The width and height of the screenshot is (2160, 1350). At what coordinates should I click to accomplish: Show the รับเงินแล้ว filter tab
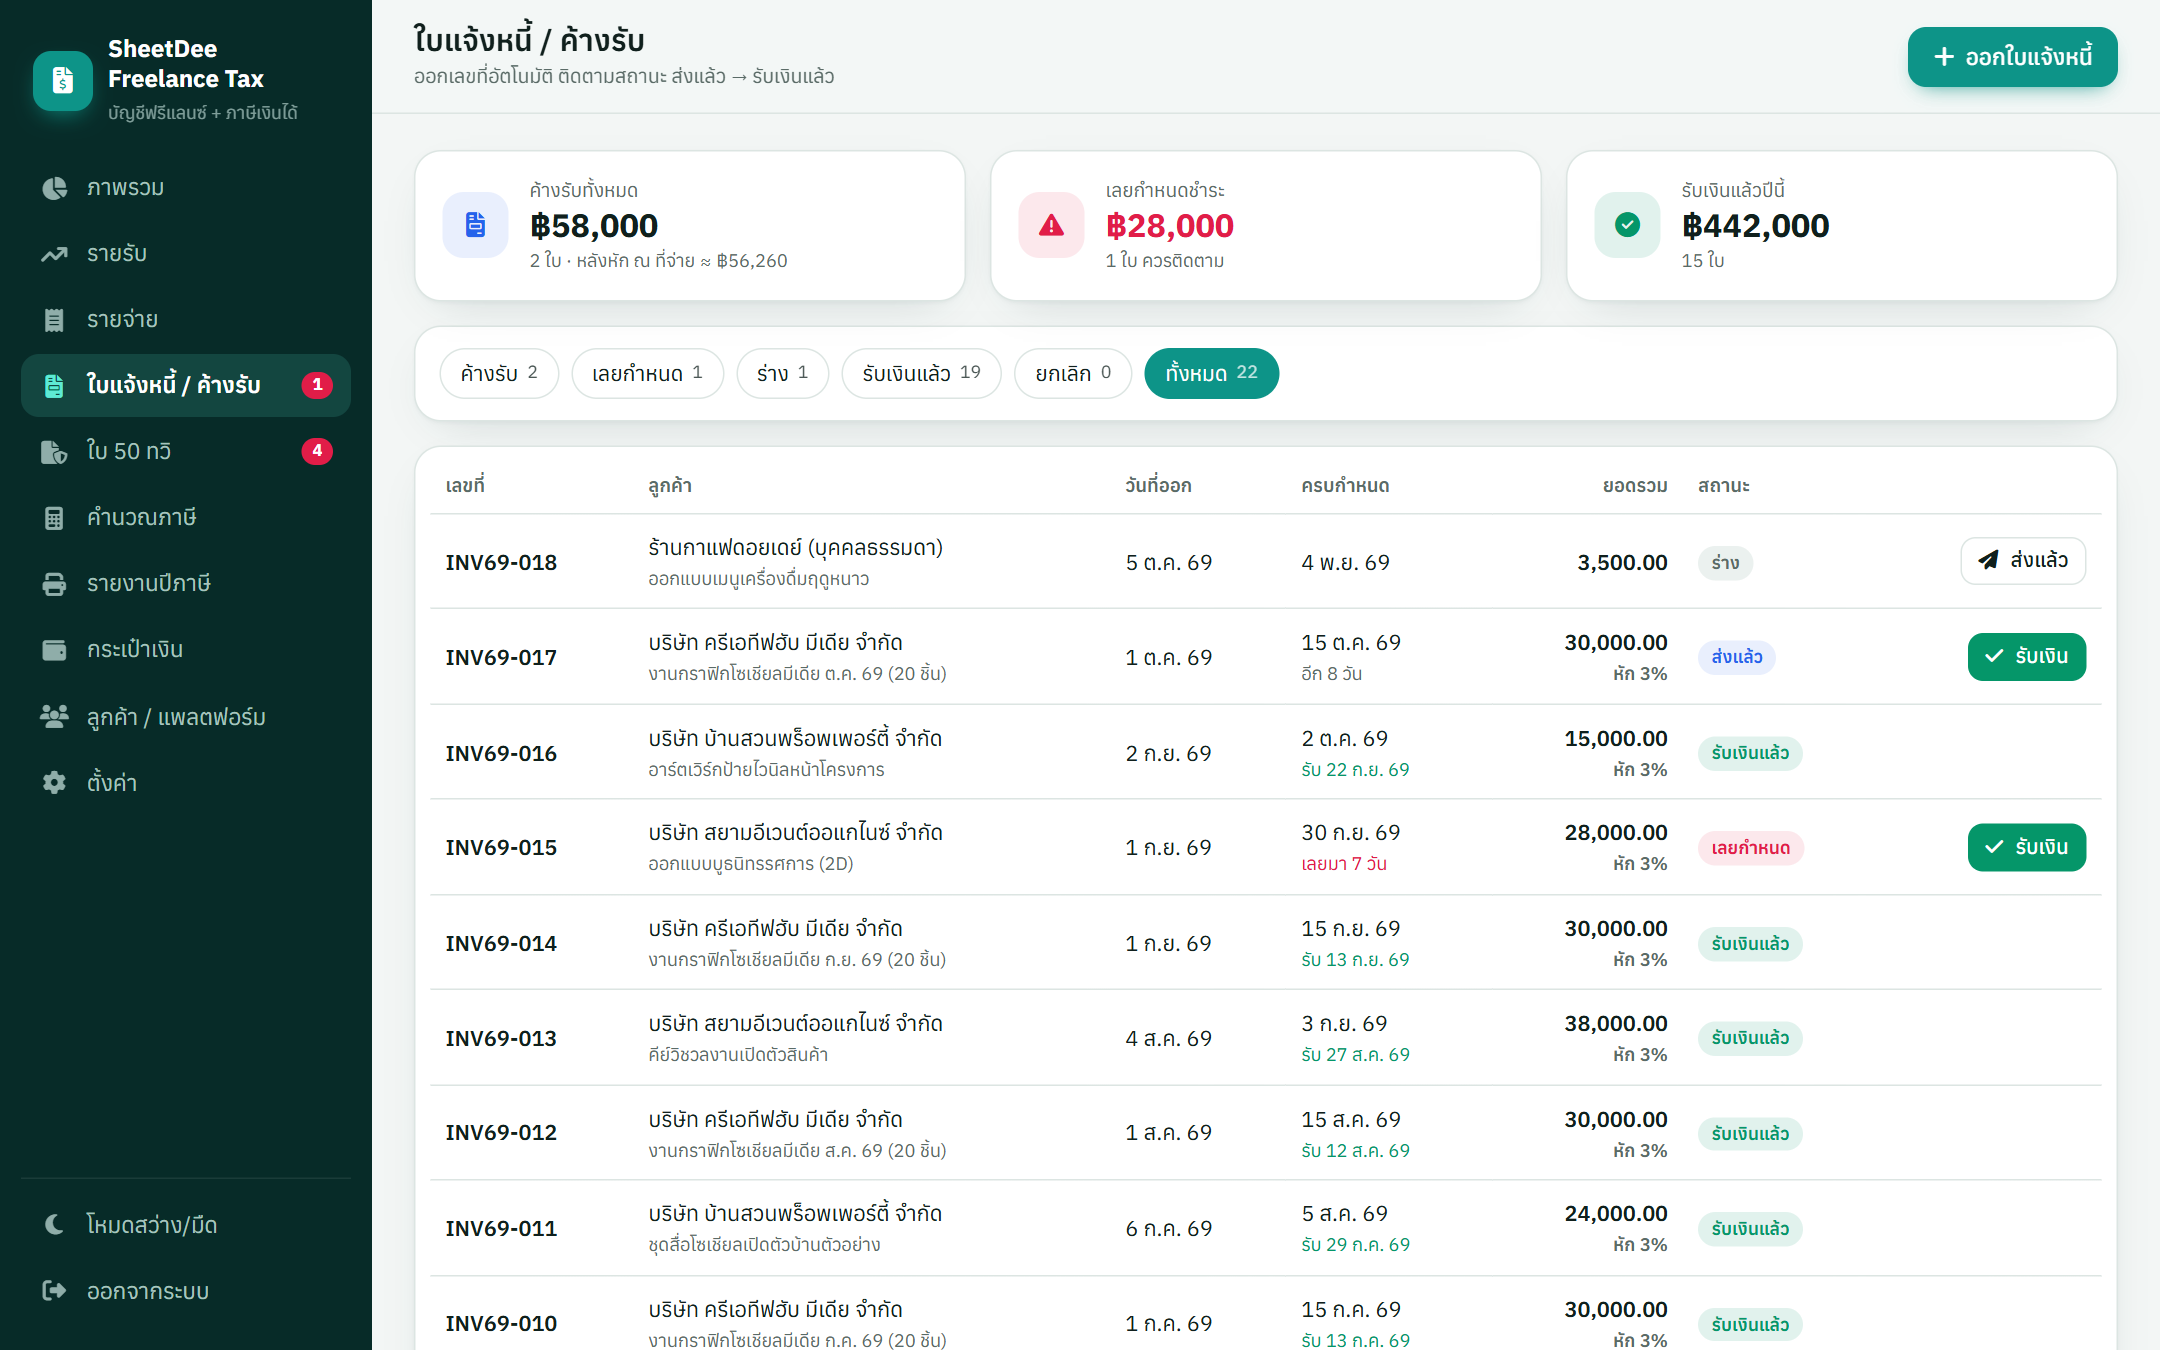[922, 373]
